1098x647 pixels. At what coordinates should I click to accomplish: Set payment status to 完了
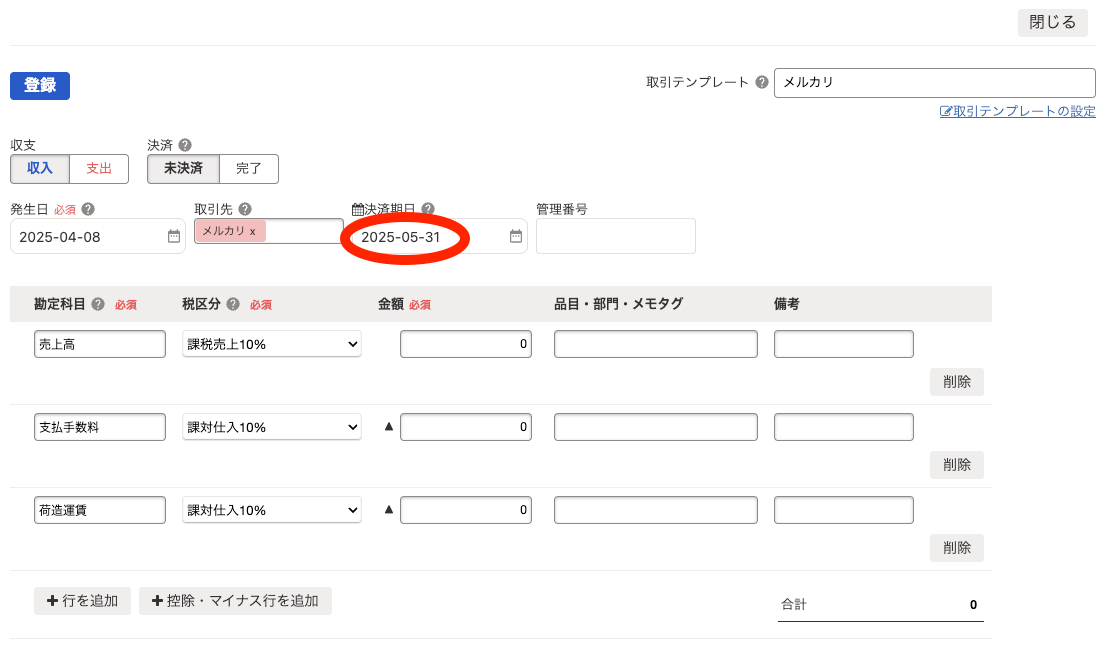[248, 169]
